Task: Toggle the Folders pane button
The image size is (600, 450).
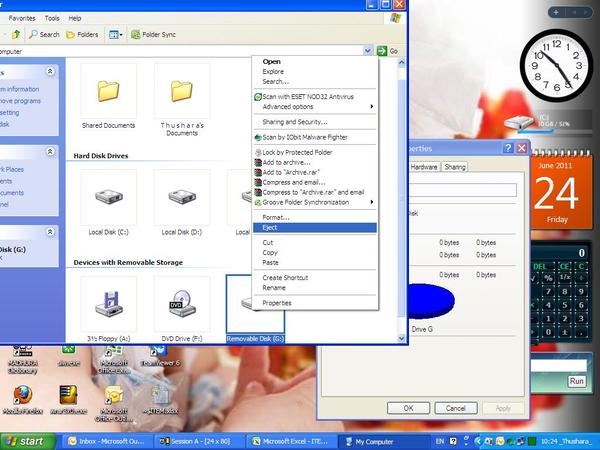Action: [82, 34]
